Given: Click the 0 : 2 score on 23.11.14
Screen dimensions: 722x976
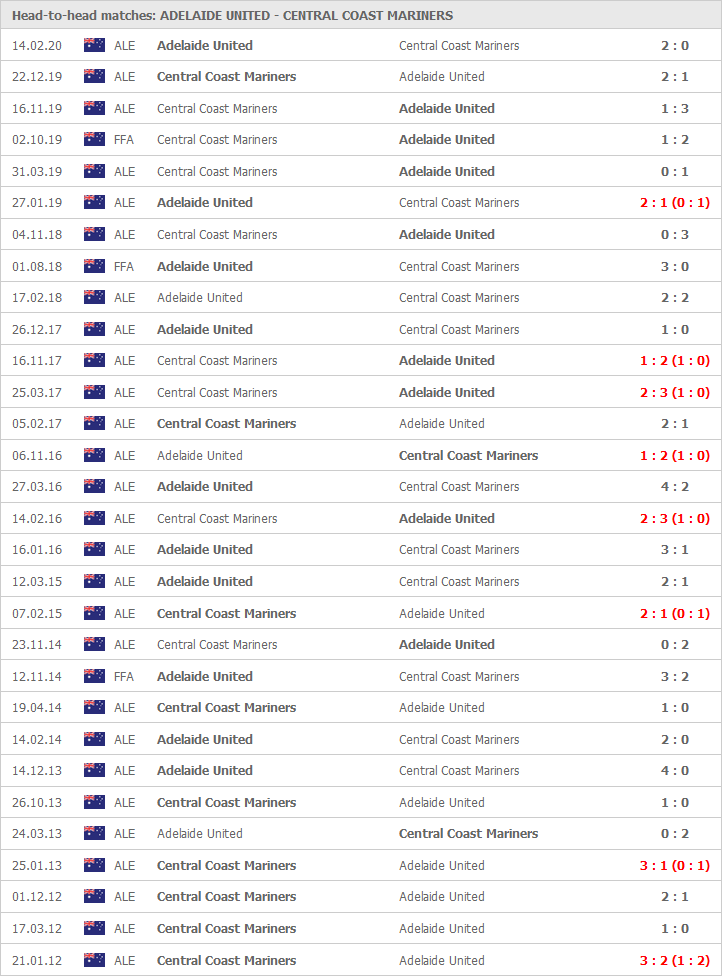Looking at the screenshot, I should click(675, 644).
